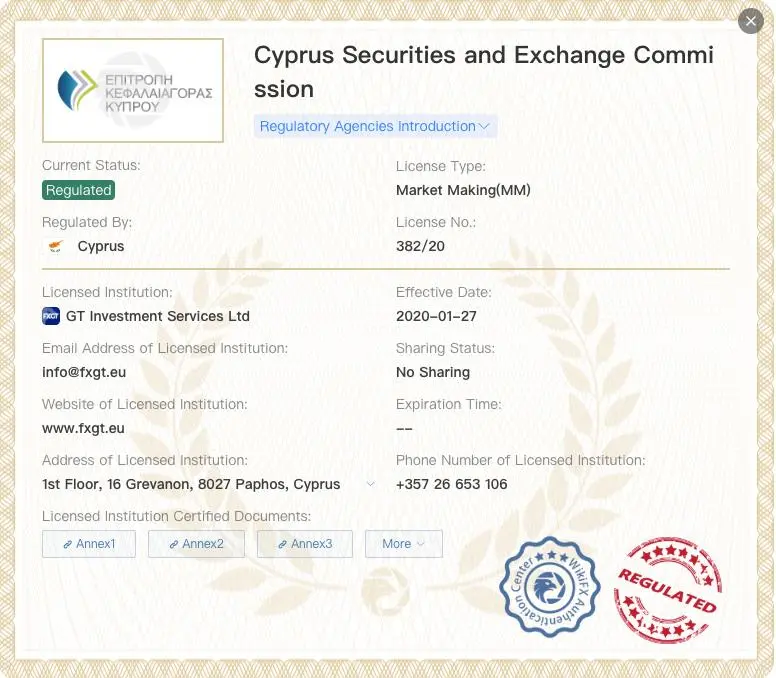776x678 pixels.
Task: Click the red REGULATED stamp
Action: click(x=667, y=590)
